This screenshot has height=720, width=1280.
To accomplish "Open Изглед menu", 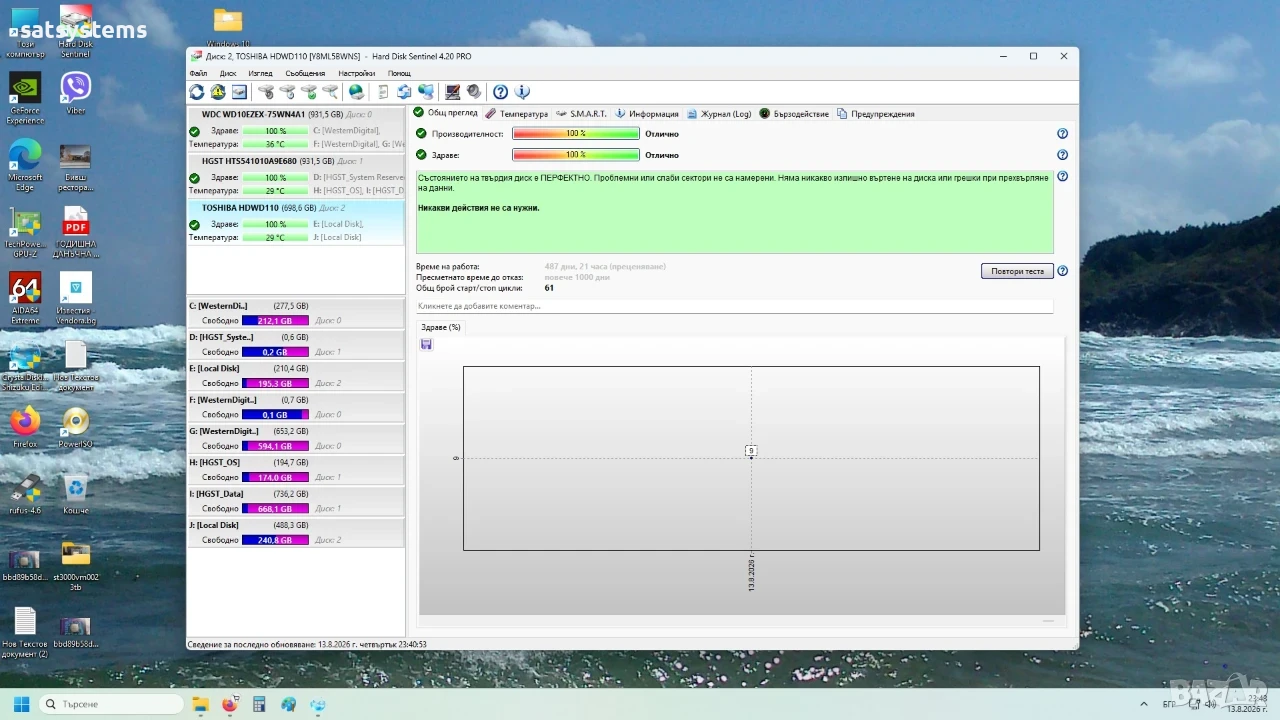I will tap(260, 73).
